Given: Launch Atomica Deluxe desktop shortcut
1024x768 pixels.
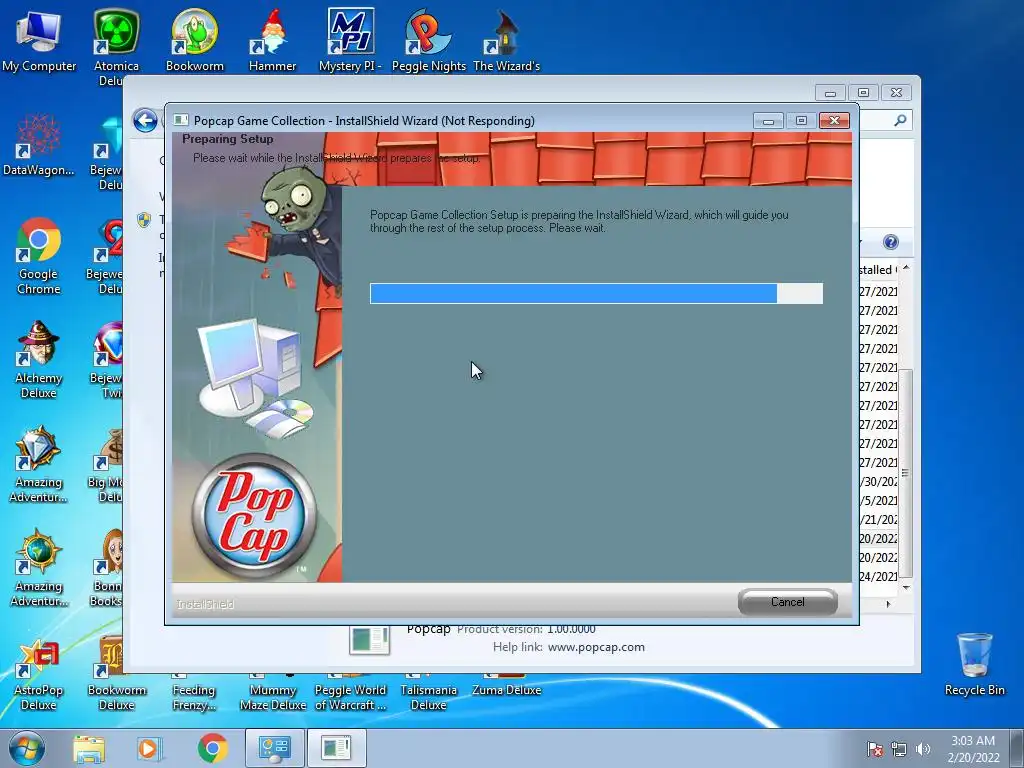Looking at the screenshot, I should coord(116,46).
